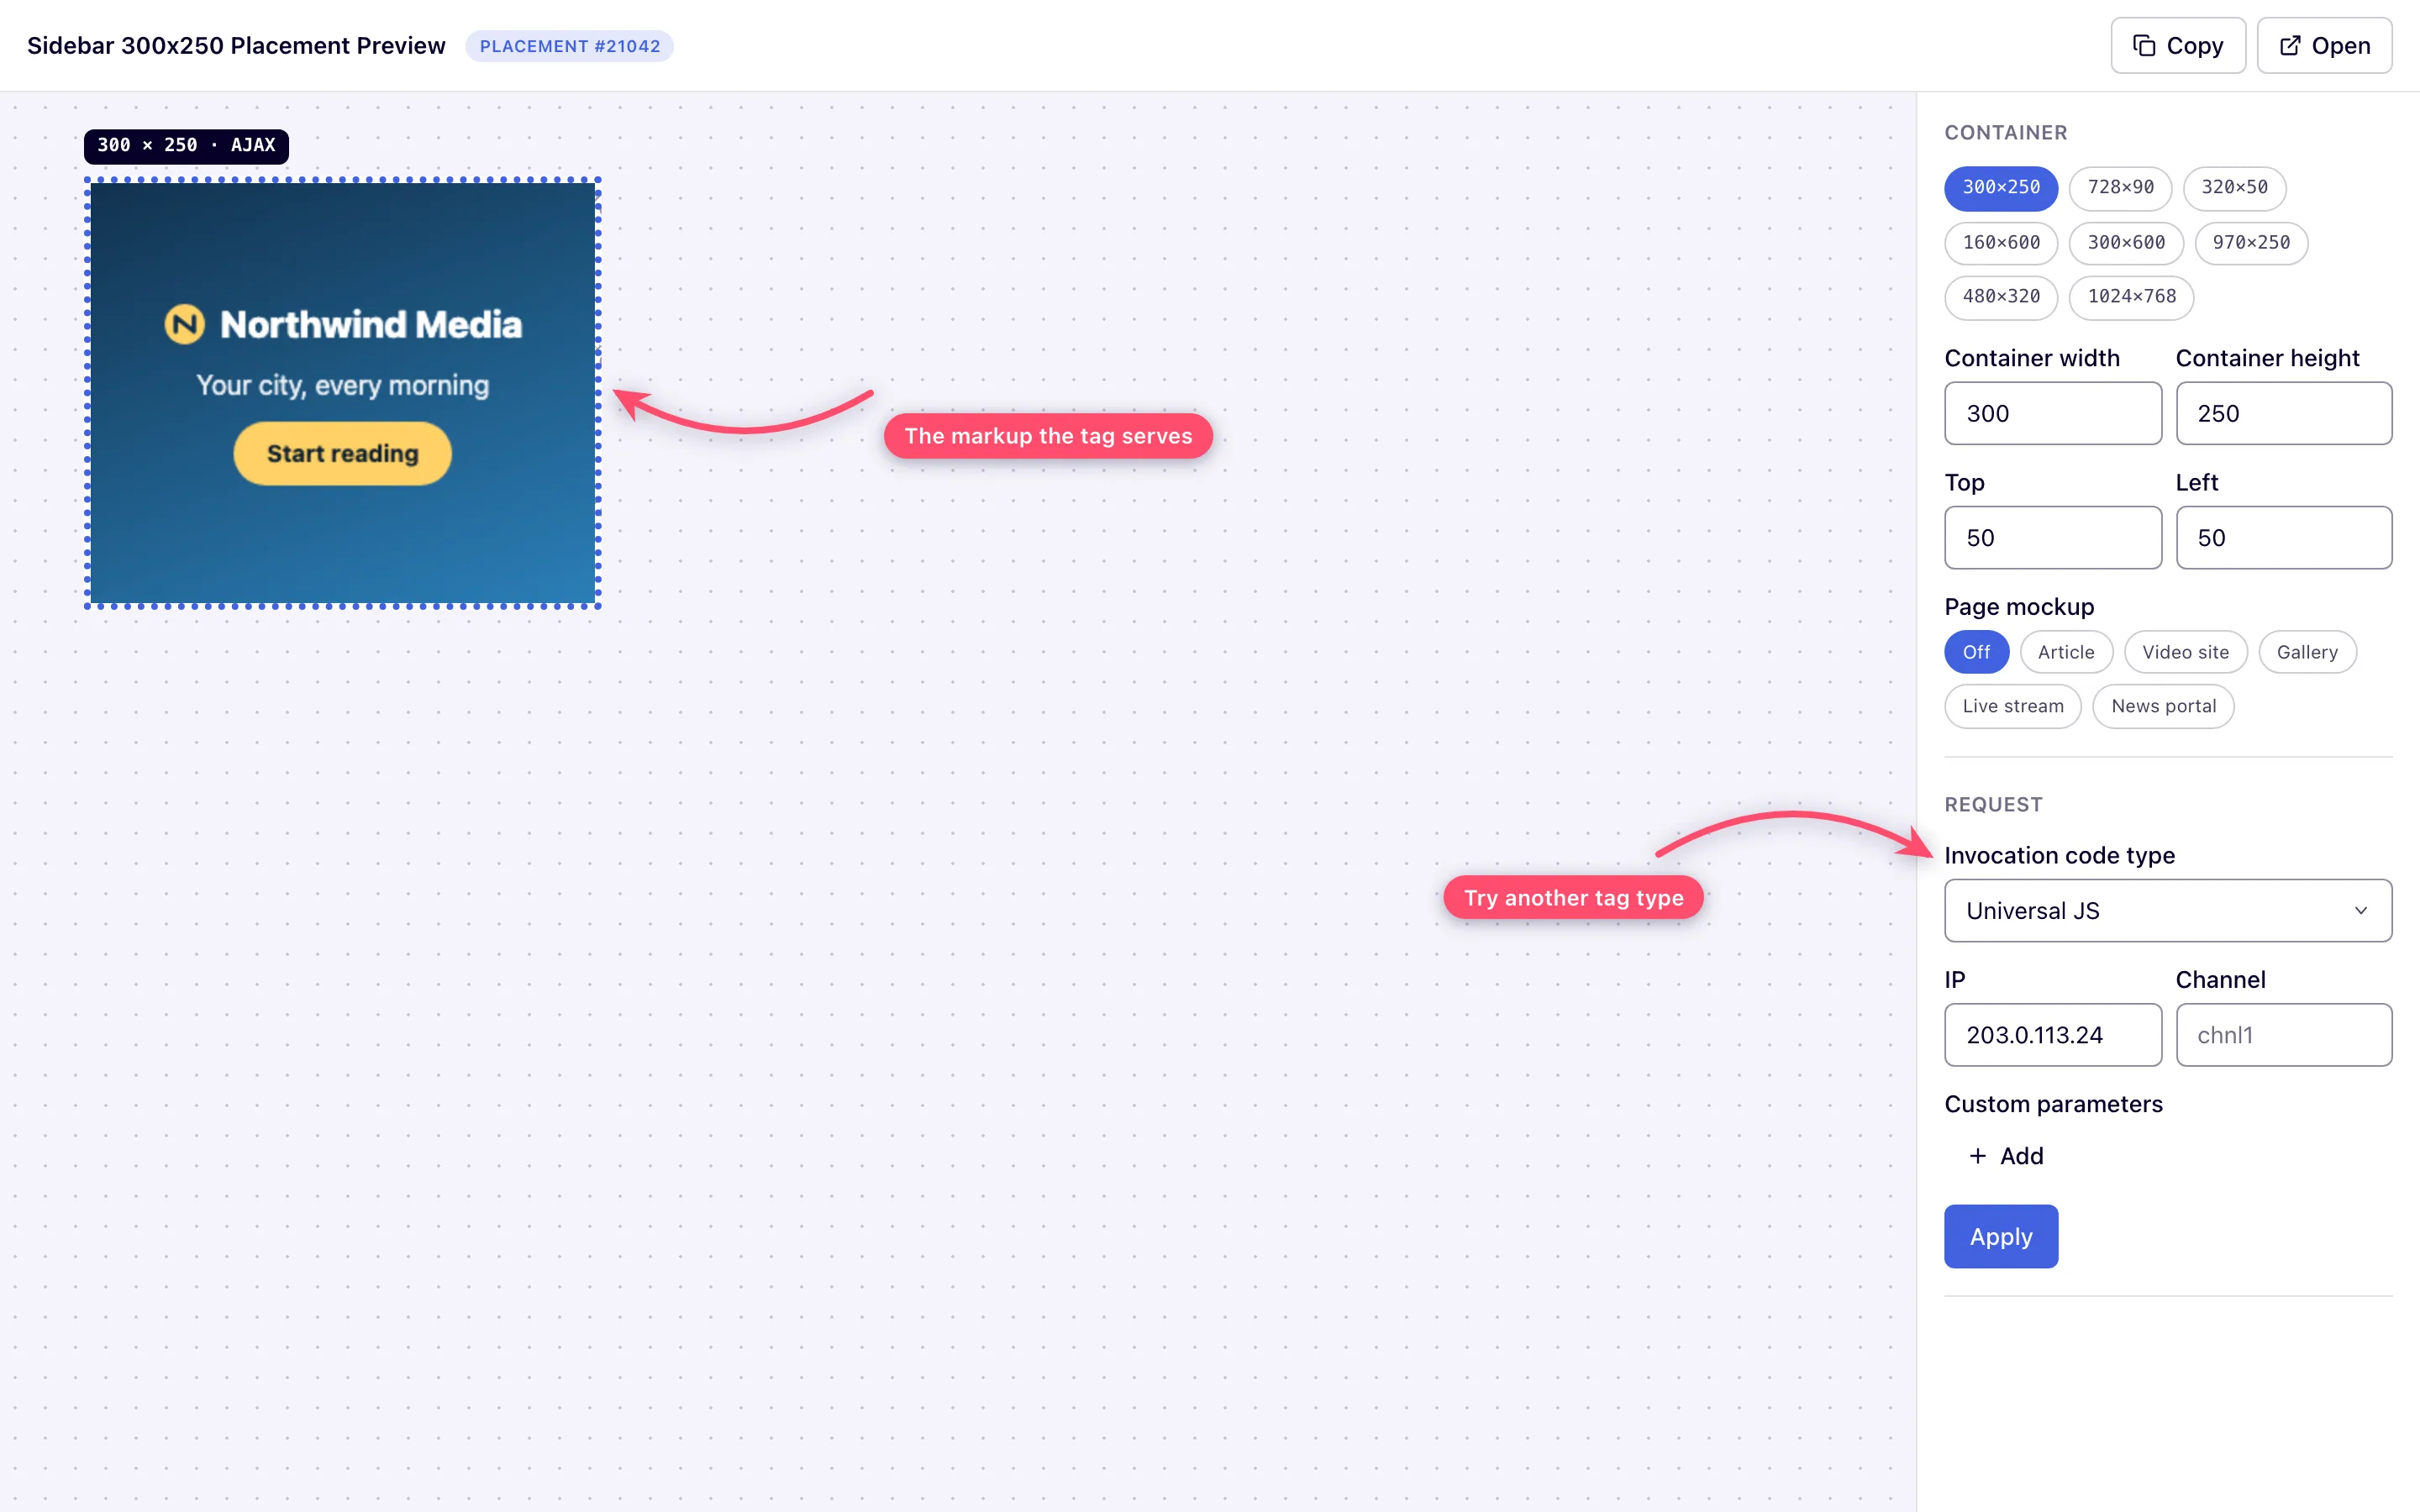2420x1512 pixels.
Task: Click the CONTAINER section heading
Action: [2005, 133]
